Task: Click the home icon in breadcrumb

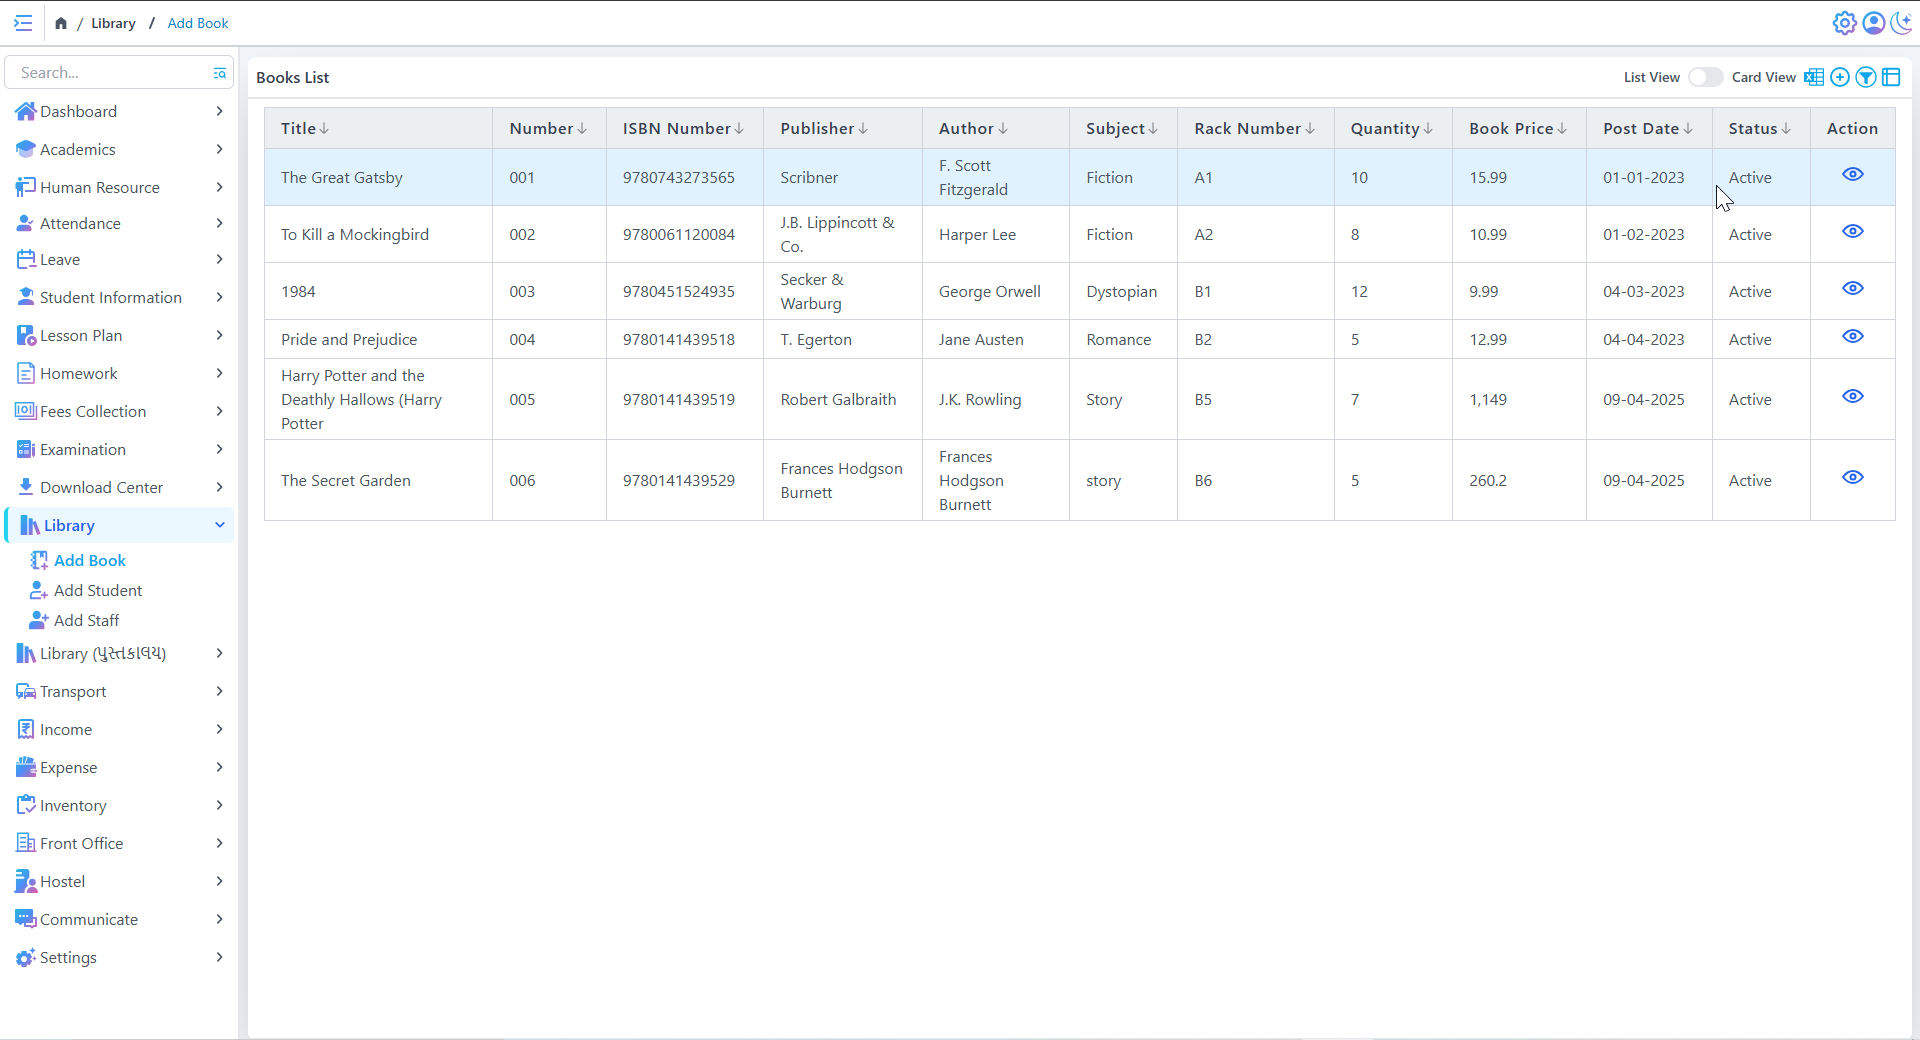Action: tap(61, 23)
